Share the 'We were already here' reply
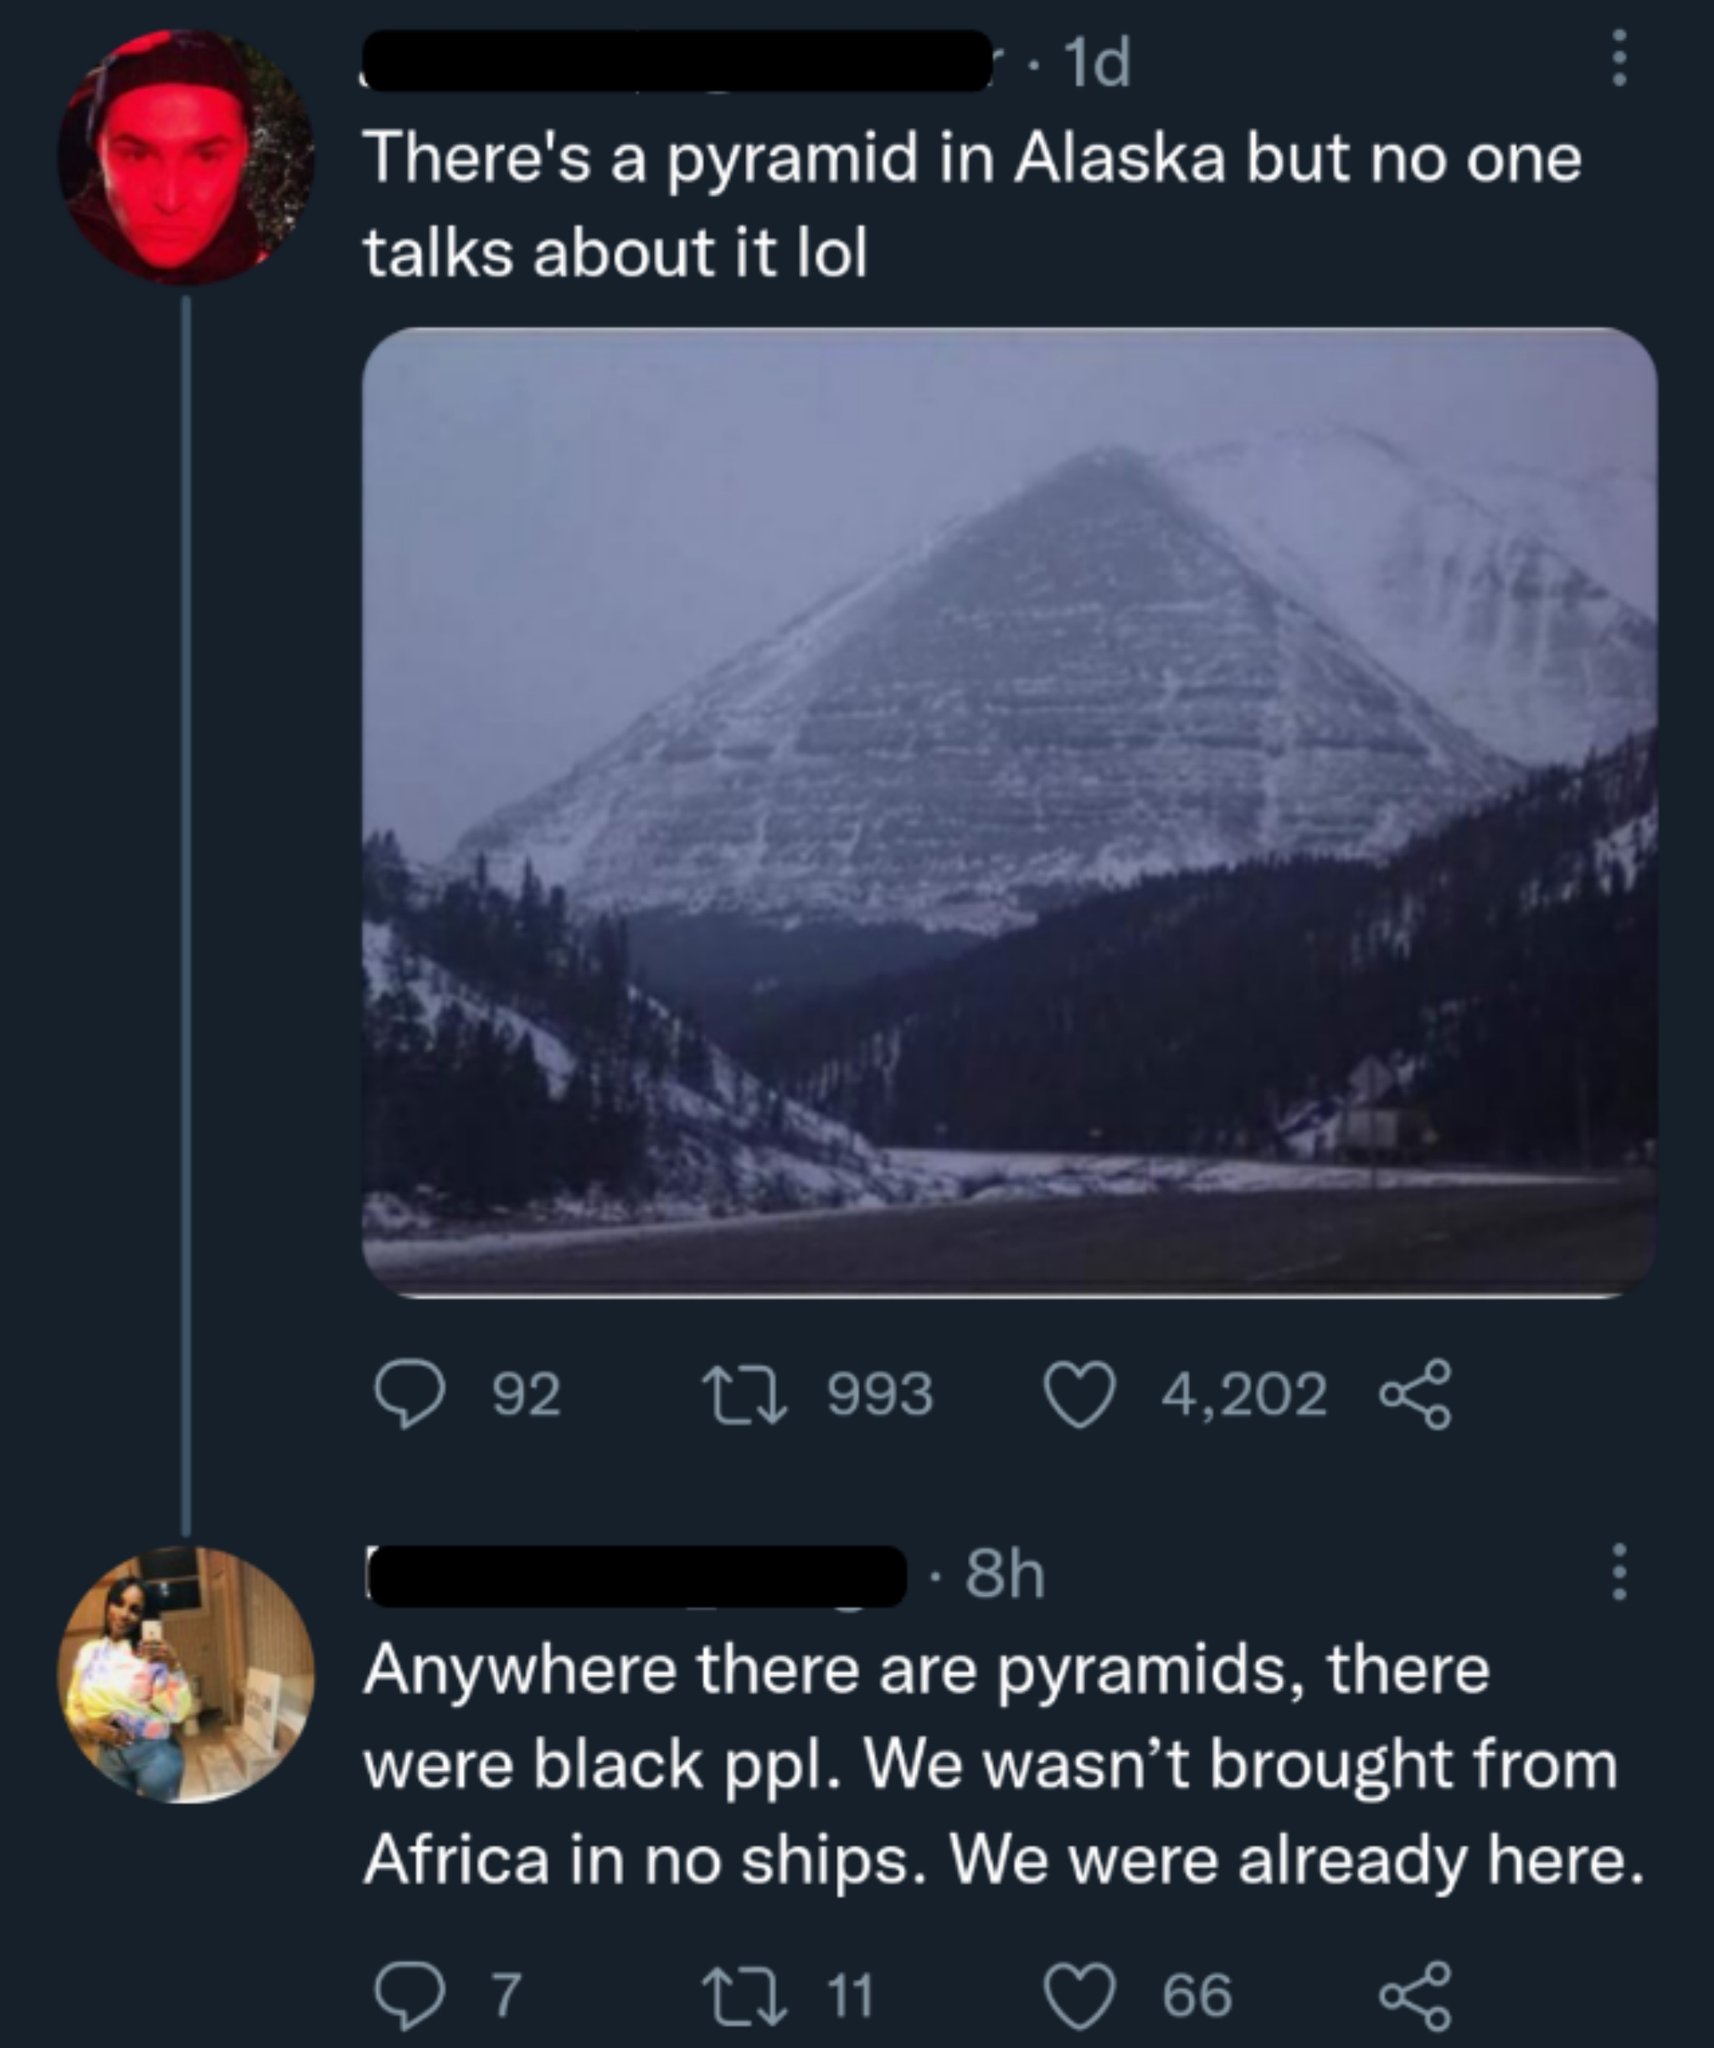 [x=1415, y=1996]
